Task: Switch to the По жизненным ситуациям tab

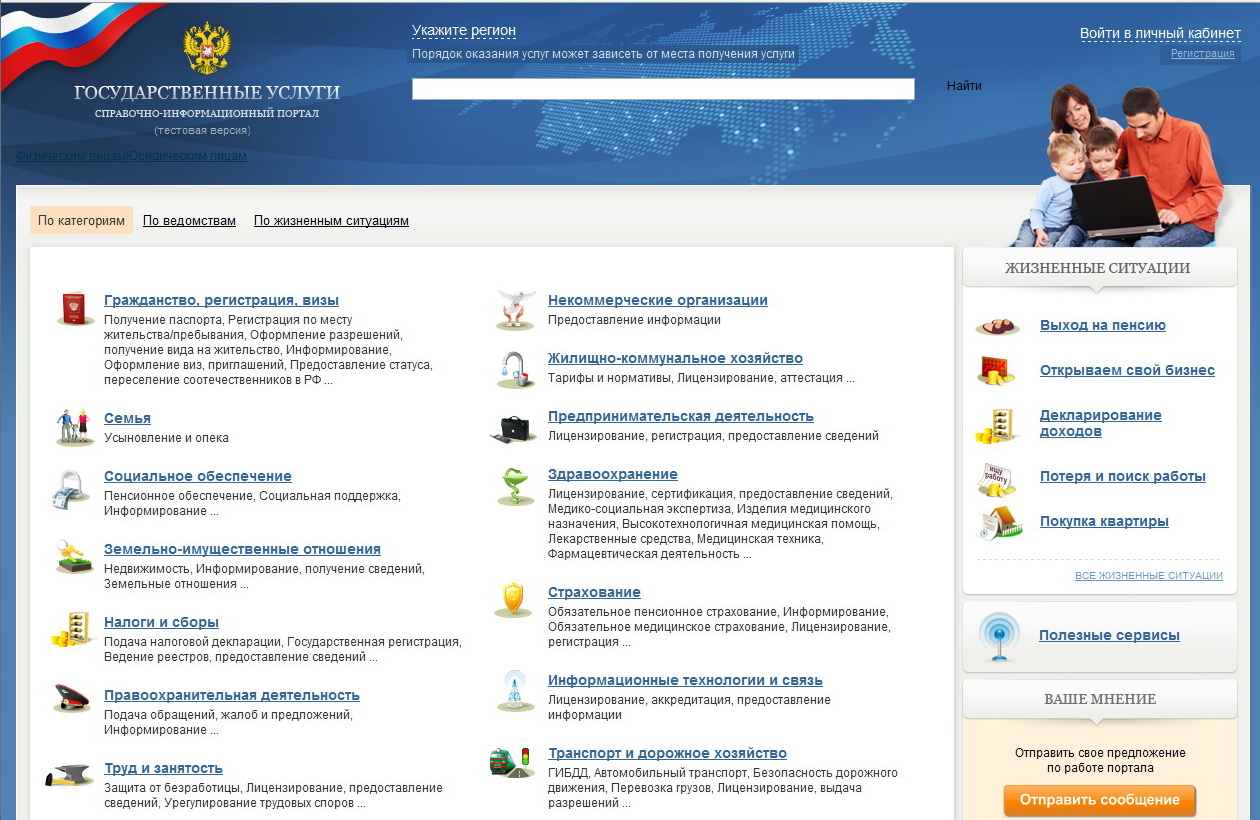Action: tap(331, 221)
